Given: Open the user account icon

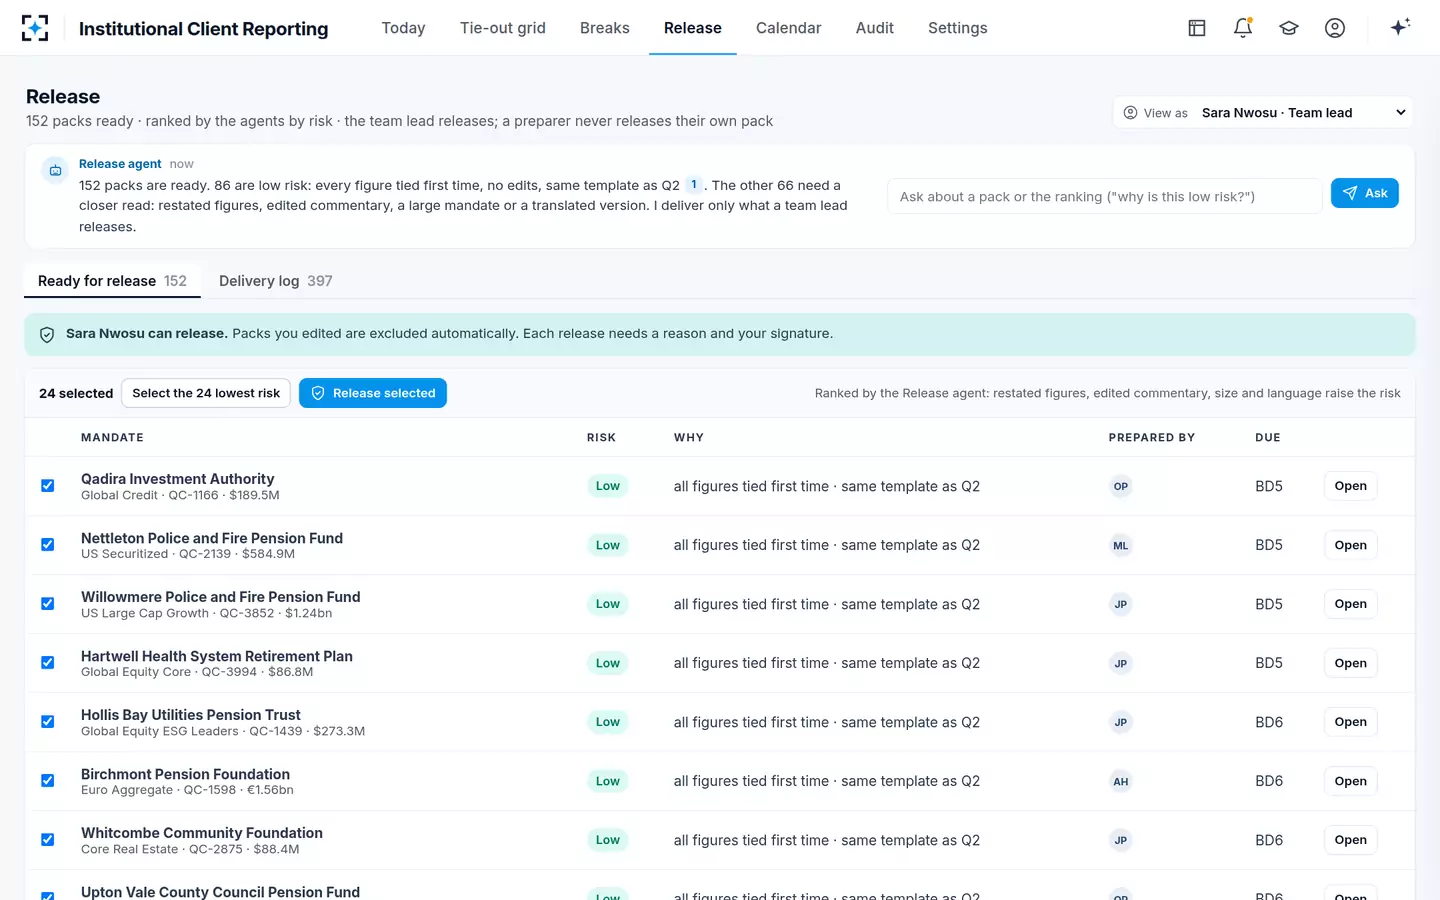Looking at the screenshot, I should (1335, 28).
